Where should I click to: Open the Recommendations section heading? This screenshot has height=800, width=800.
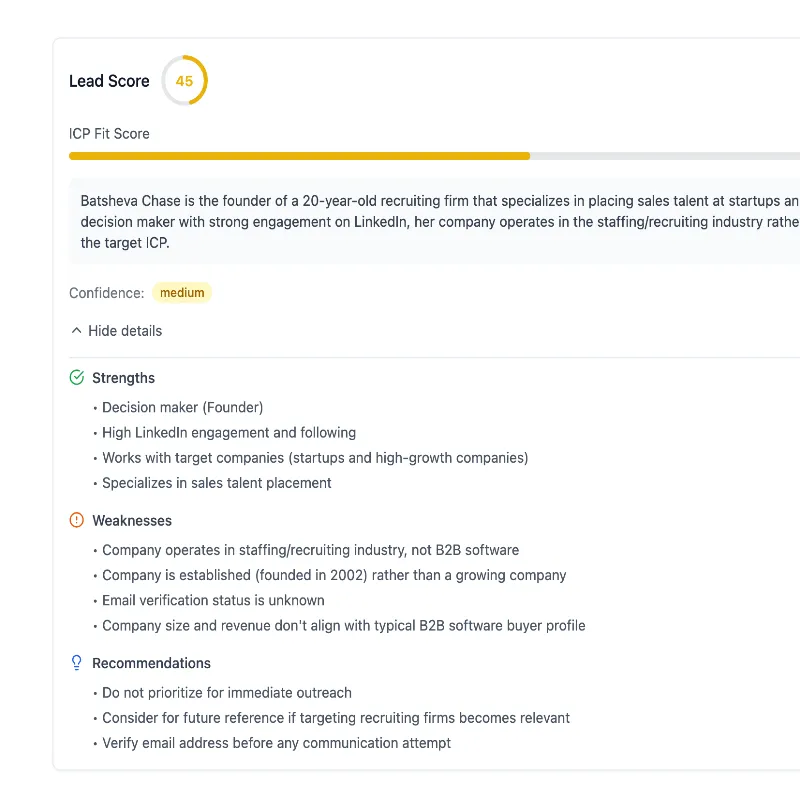(x=151, y=662)
